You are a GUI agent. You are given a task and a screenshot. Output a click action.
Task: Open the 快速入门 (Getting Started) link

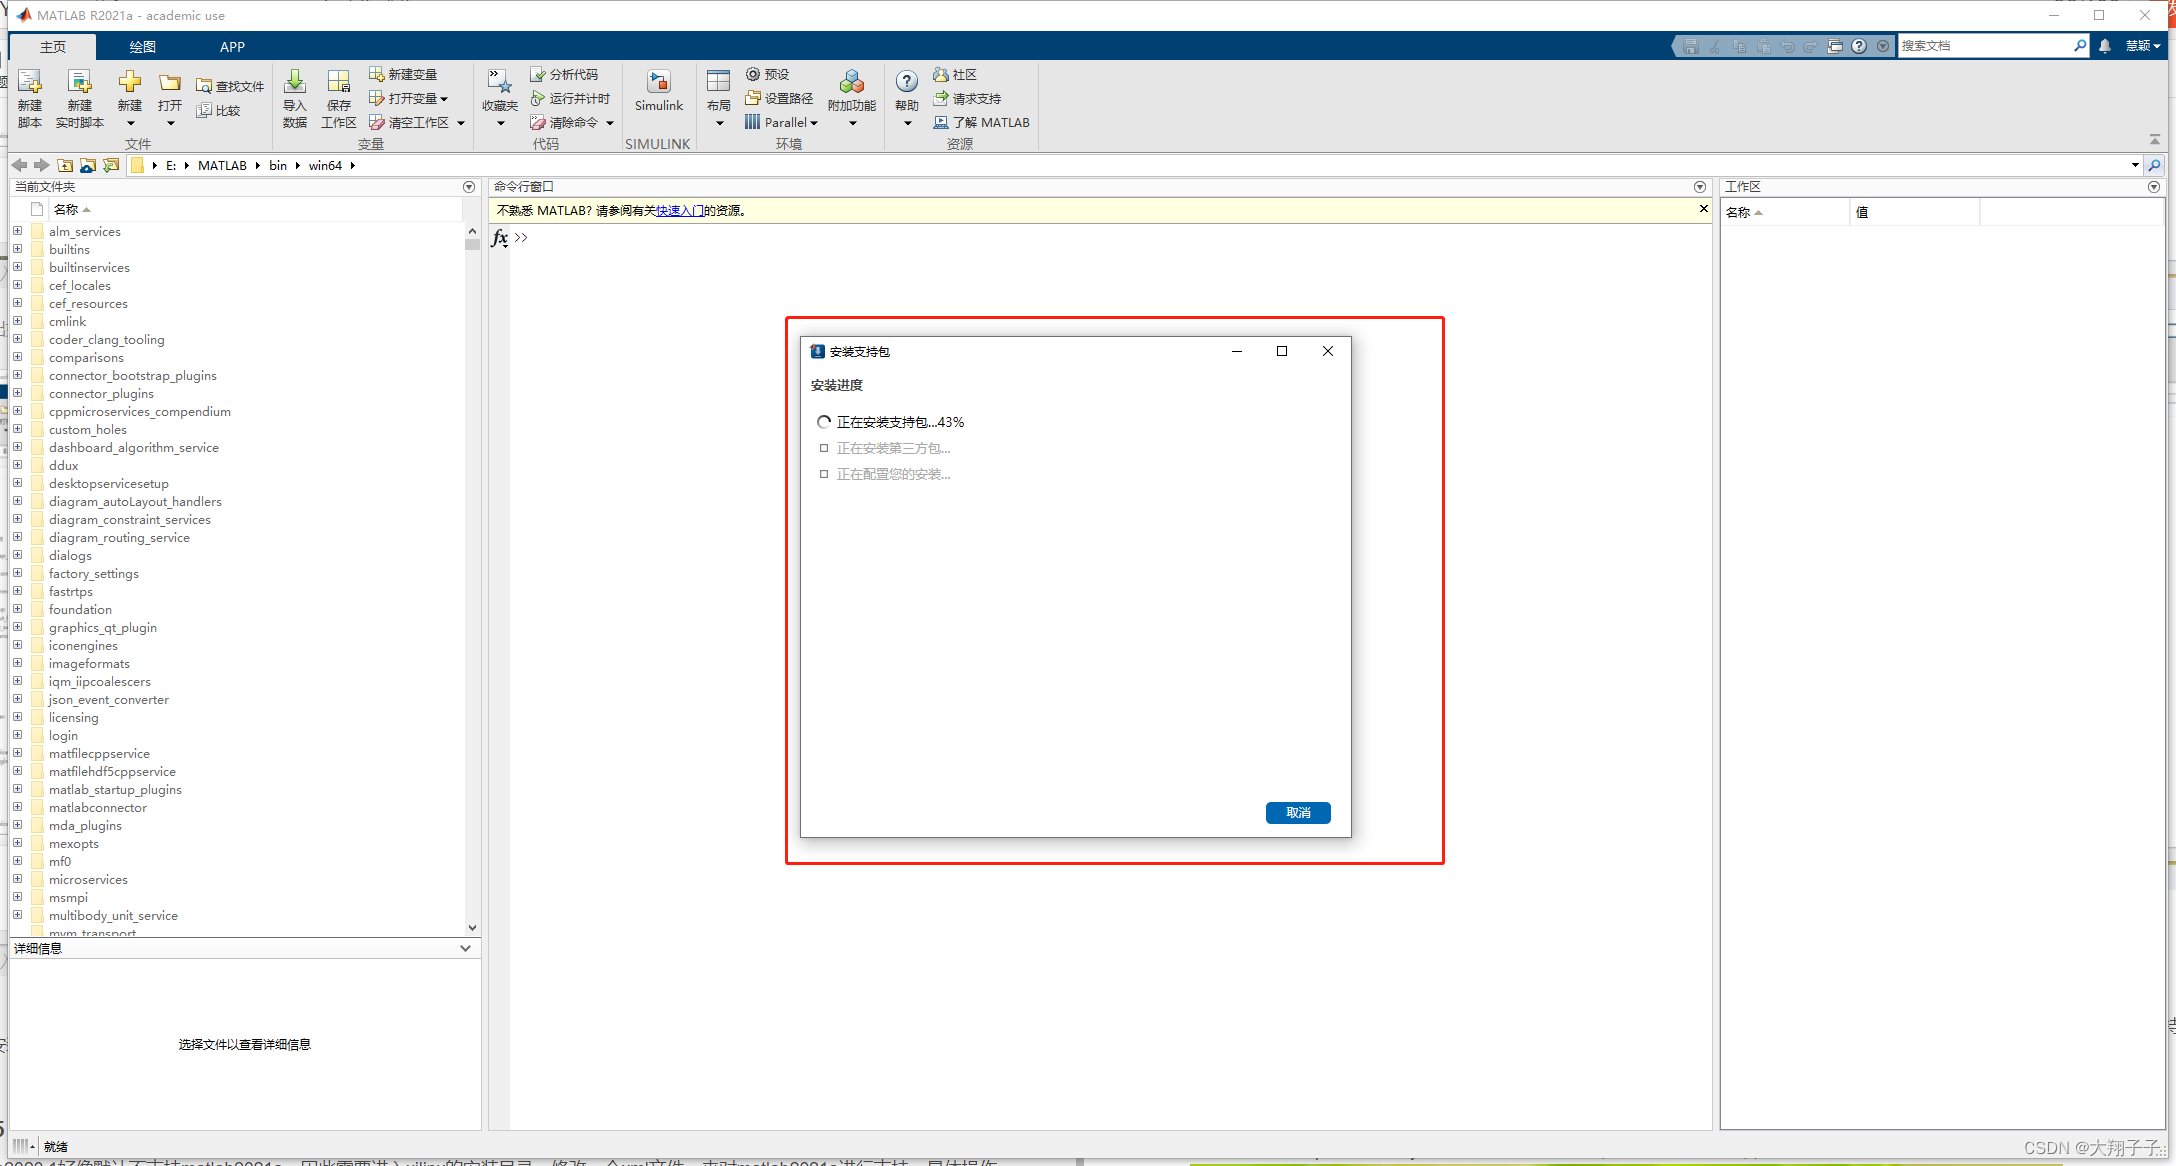[x=681, y=210]
